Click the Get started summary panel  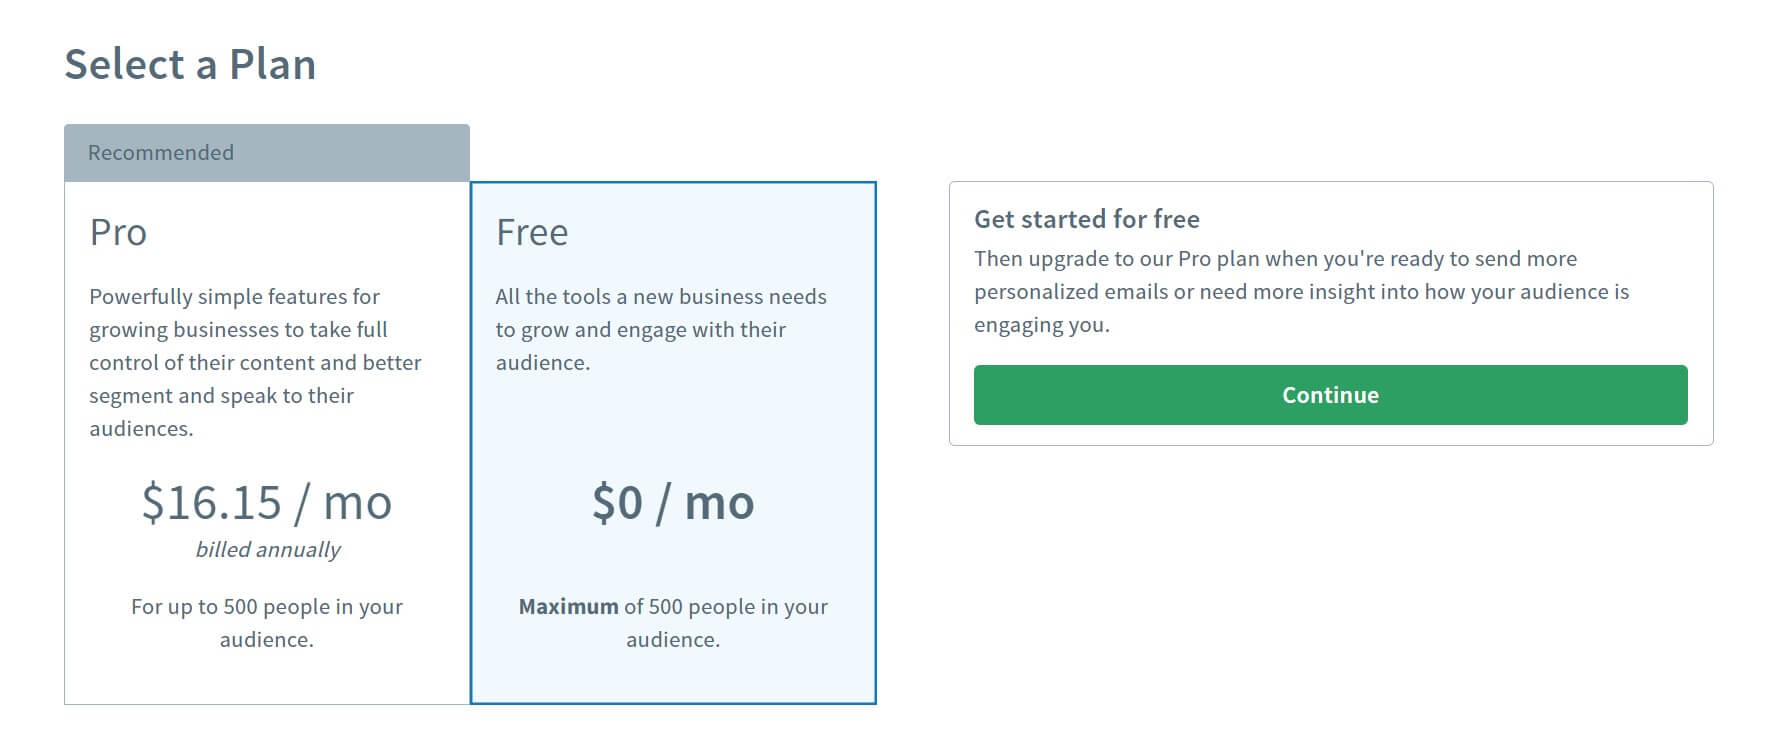pos(1330,313)
